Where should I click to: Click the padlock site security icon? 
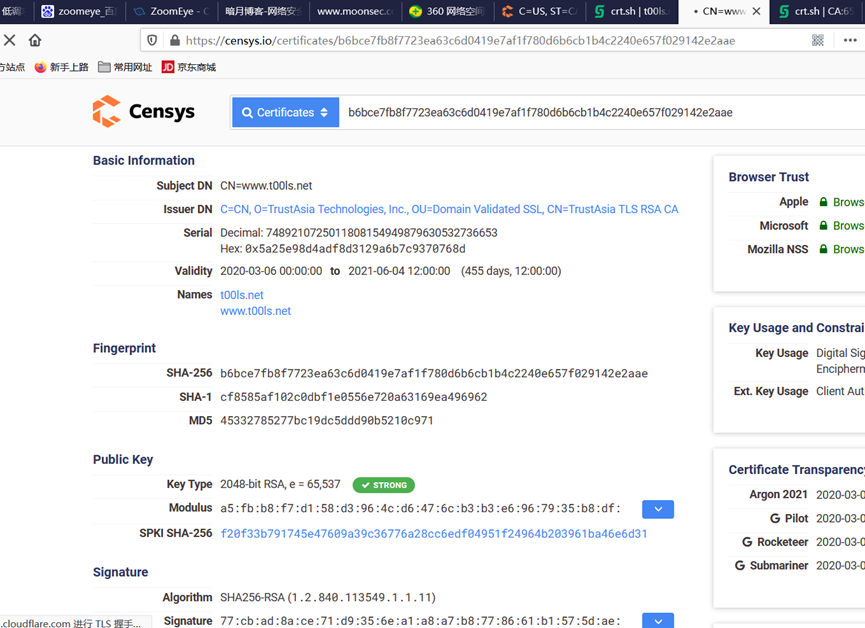tap(174, 41)
